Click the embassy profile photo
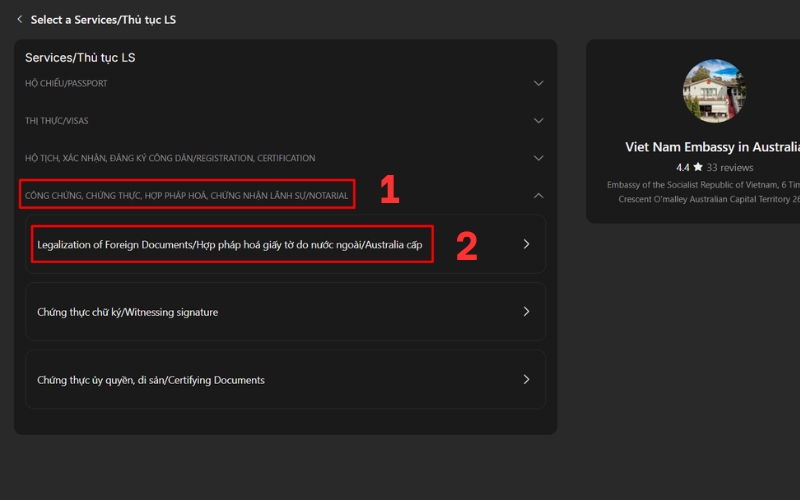This screenshot has height=500, width=800. 714,91
